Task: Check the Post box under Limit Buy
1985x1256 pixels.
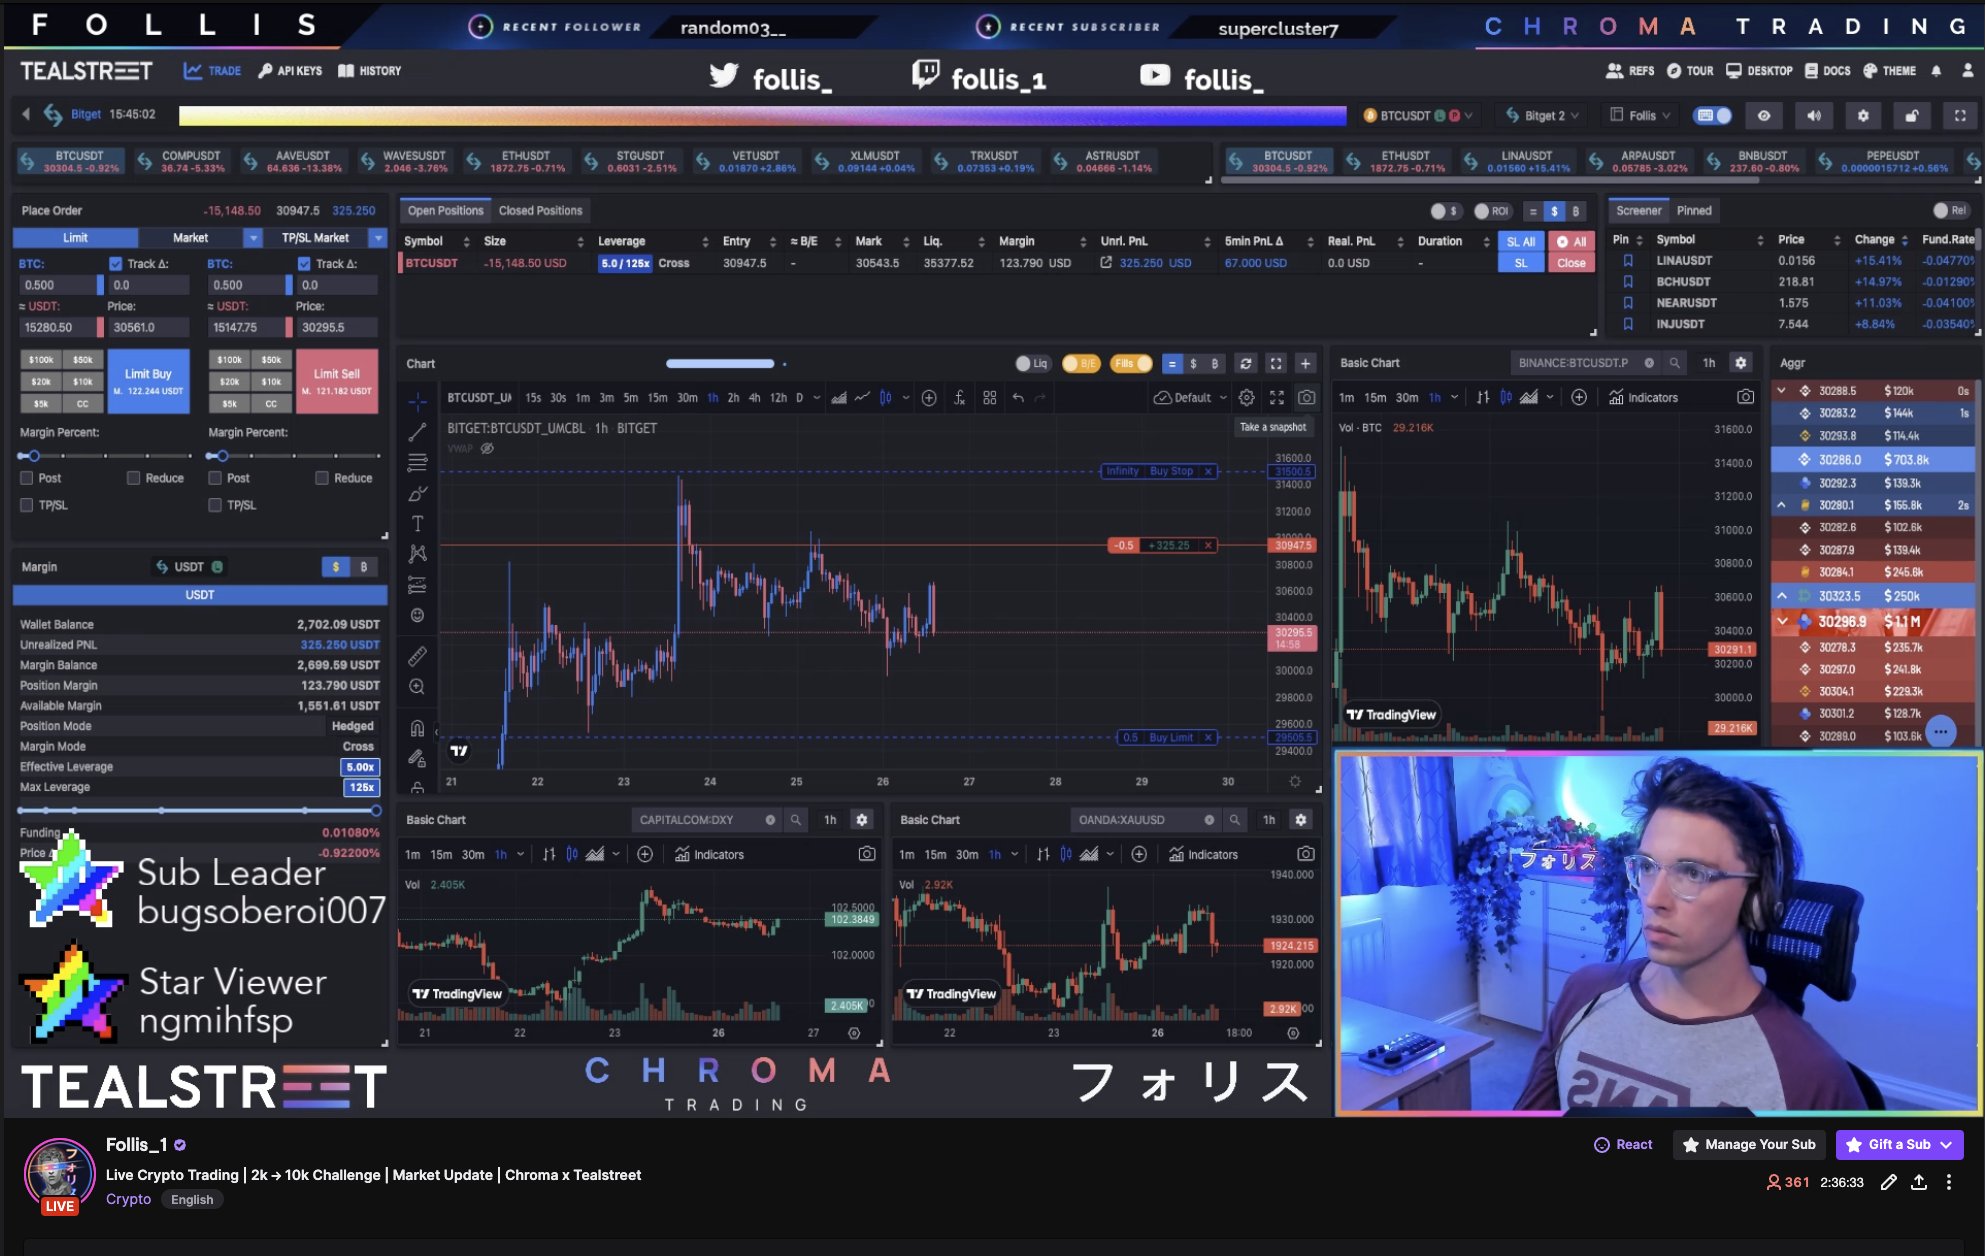Action: (x=27, y=478)
